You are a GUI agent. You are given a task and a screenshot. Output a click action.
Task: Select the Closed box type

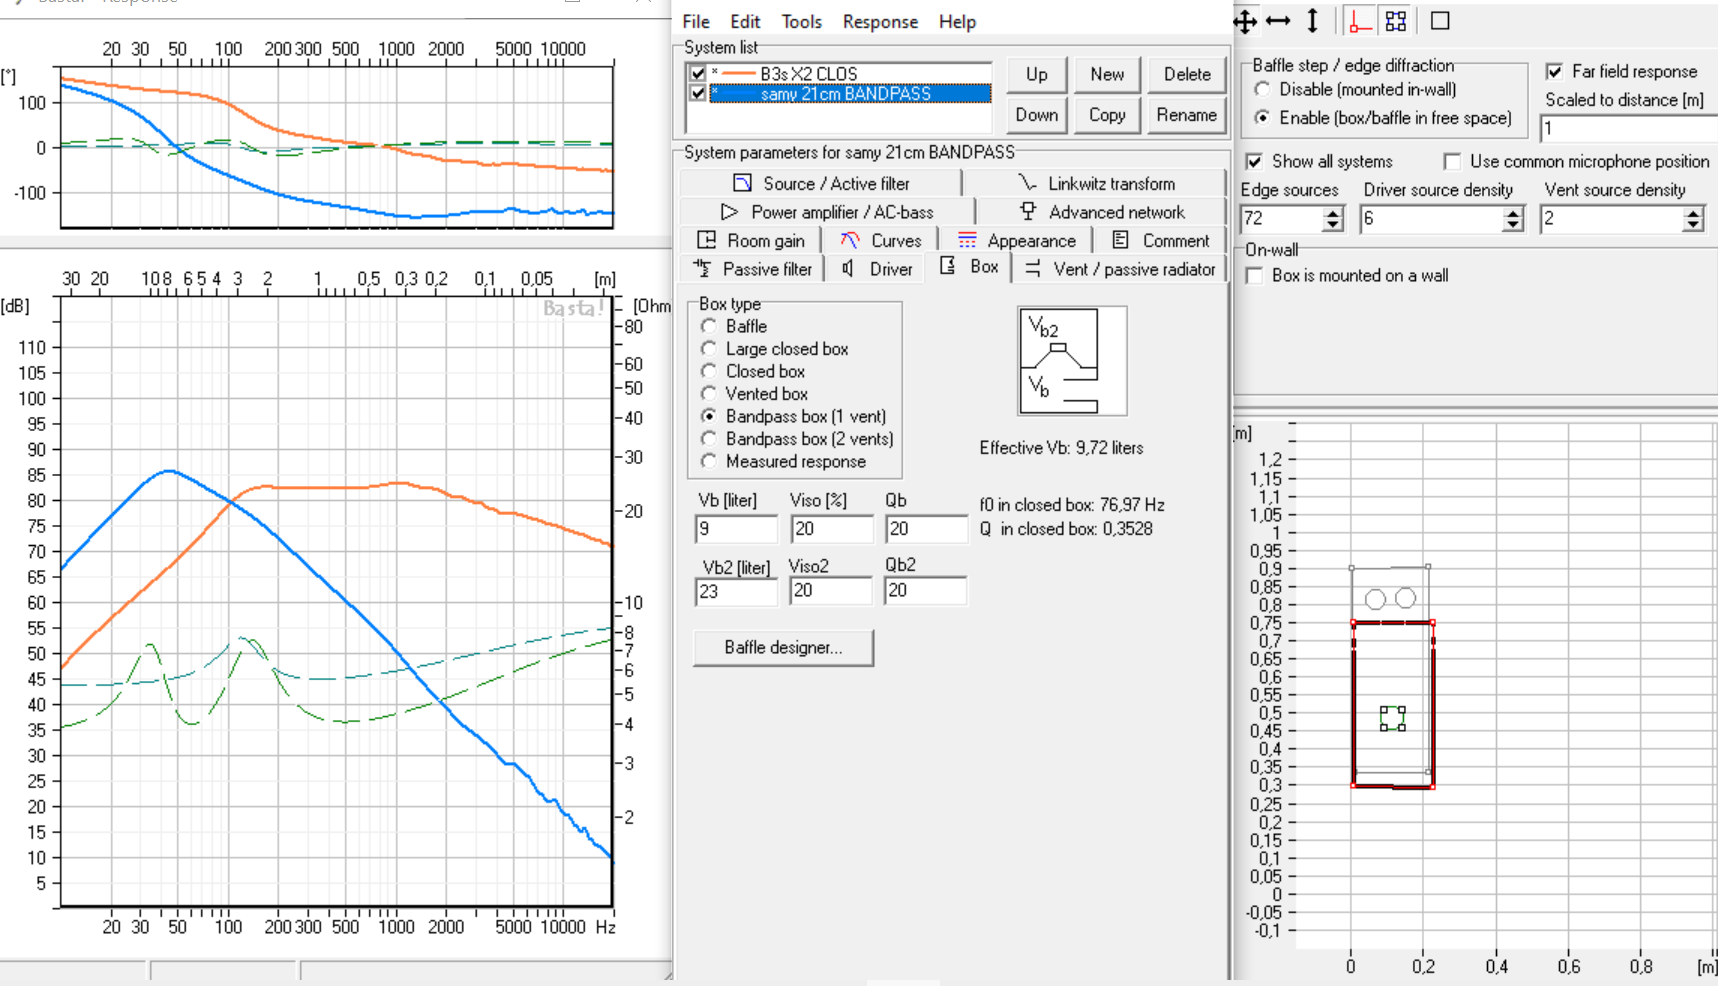click(x=709, y=371)
